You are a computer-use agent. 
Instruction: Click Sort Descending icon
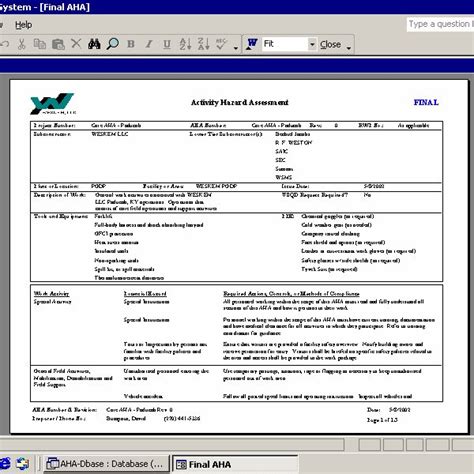[x=203, y=44]
